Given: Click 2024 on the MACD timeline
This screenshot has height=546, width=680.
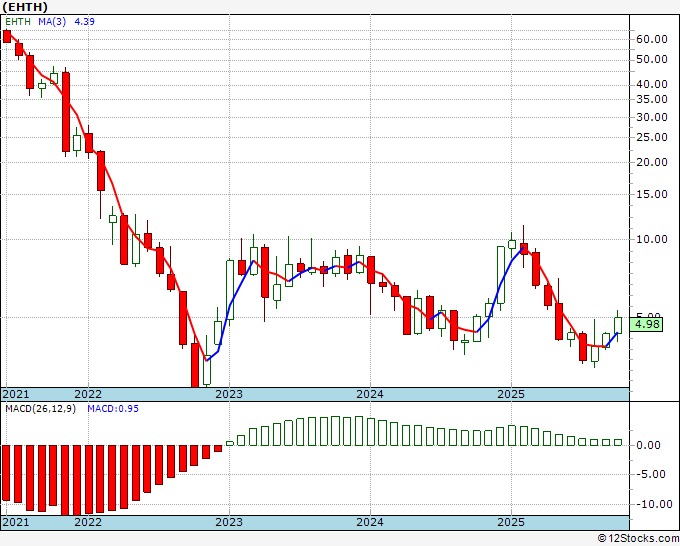Looking at the screenshot, I should [370, 522].
